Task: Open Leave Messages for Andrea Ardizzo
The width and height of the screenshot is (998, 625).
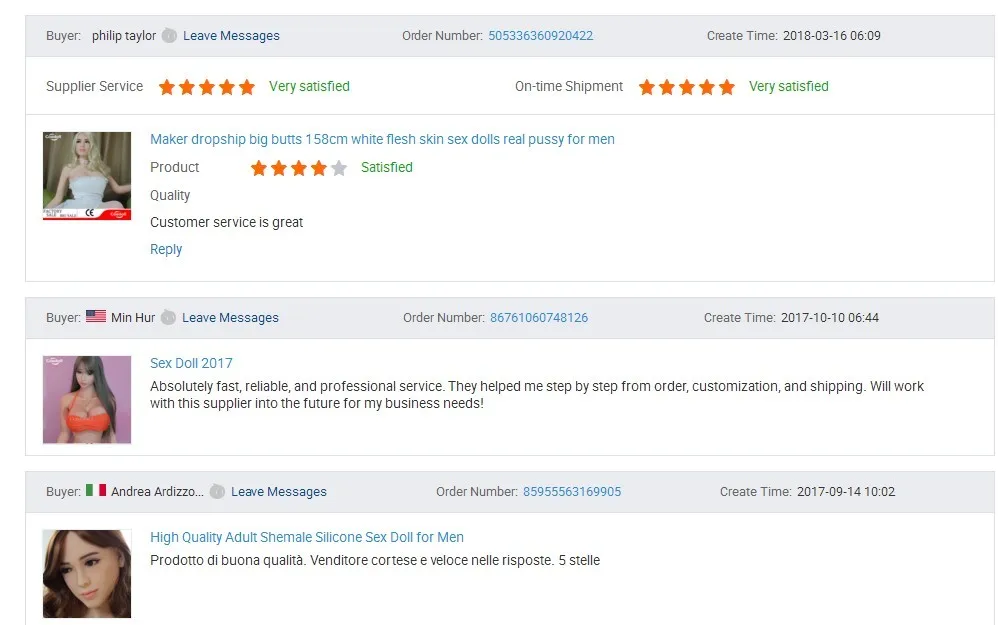Action: pyautogui.click(x=278, y=492)
